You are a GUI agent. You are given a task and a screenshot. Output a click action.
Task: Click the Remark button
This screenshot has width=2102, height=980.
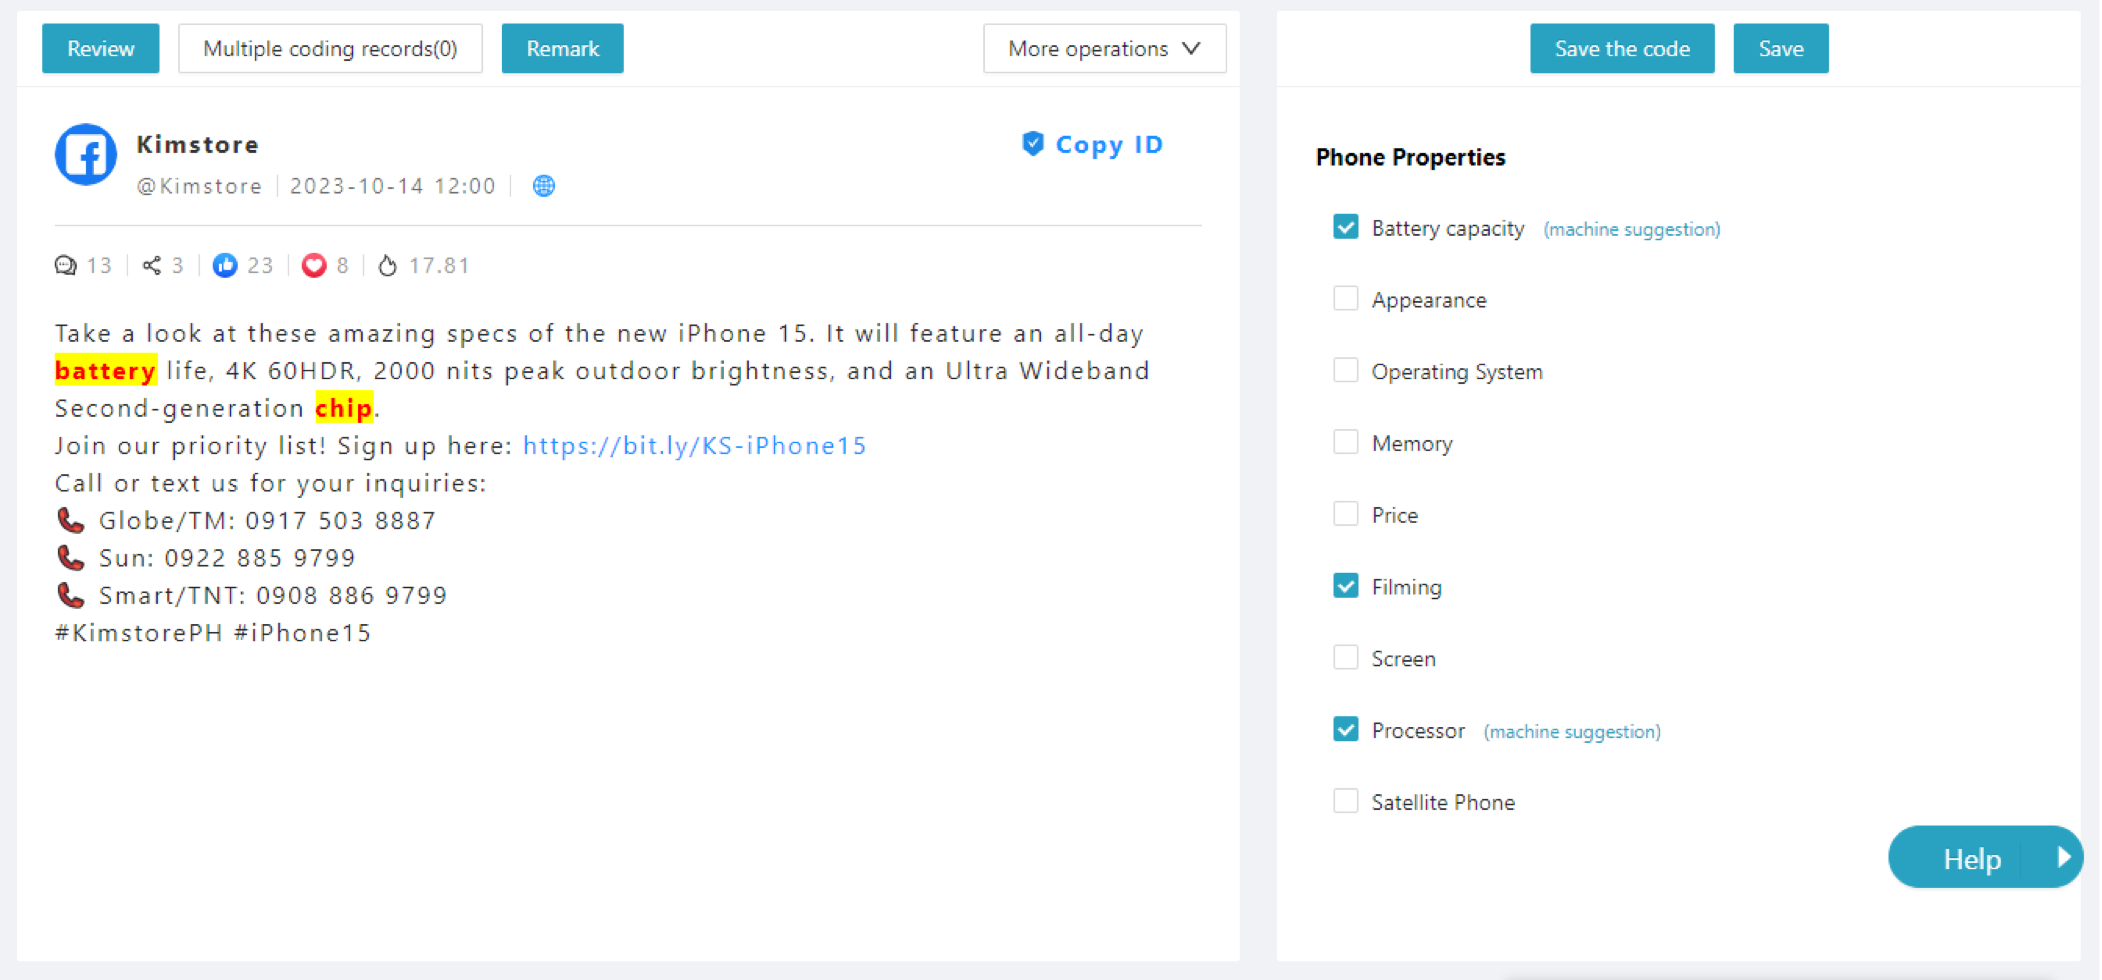click(x=562, y=48)
